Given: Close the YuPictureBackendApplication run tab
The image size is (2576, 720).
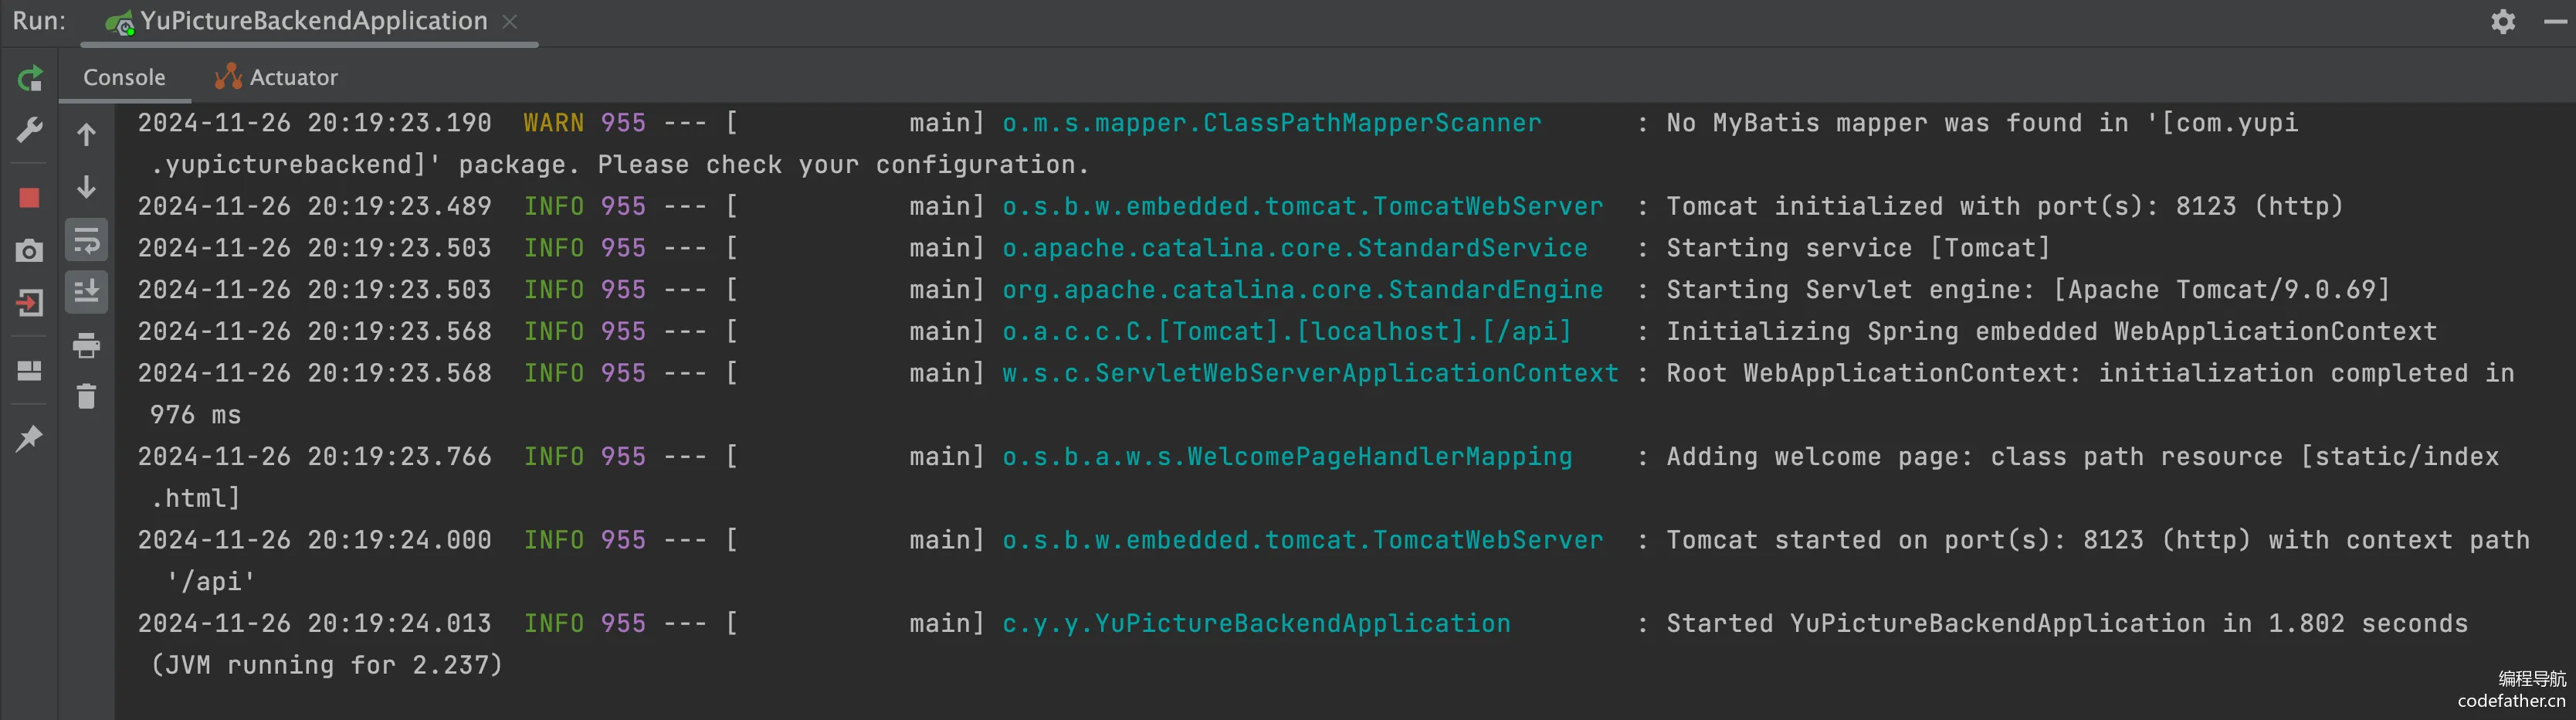Looking at the screenshot, I should coord(510,21).
